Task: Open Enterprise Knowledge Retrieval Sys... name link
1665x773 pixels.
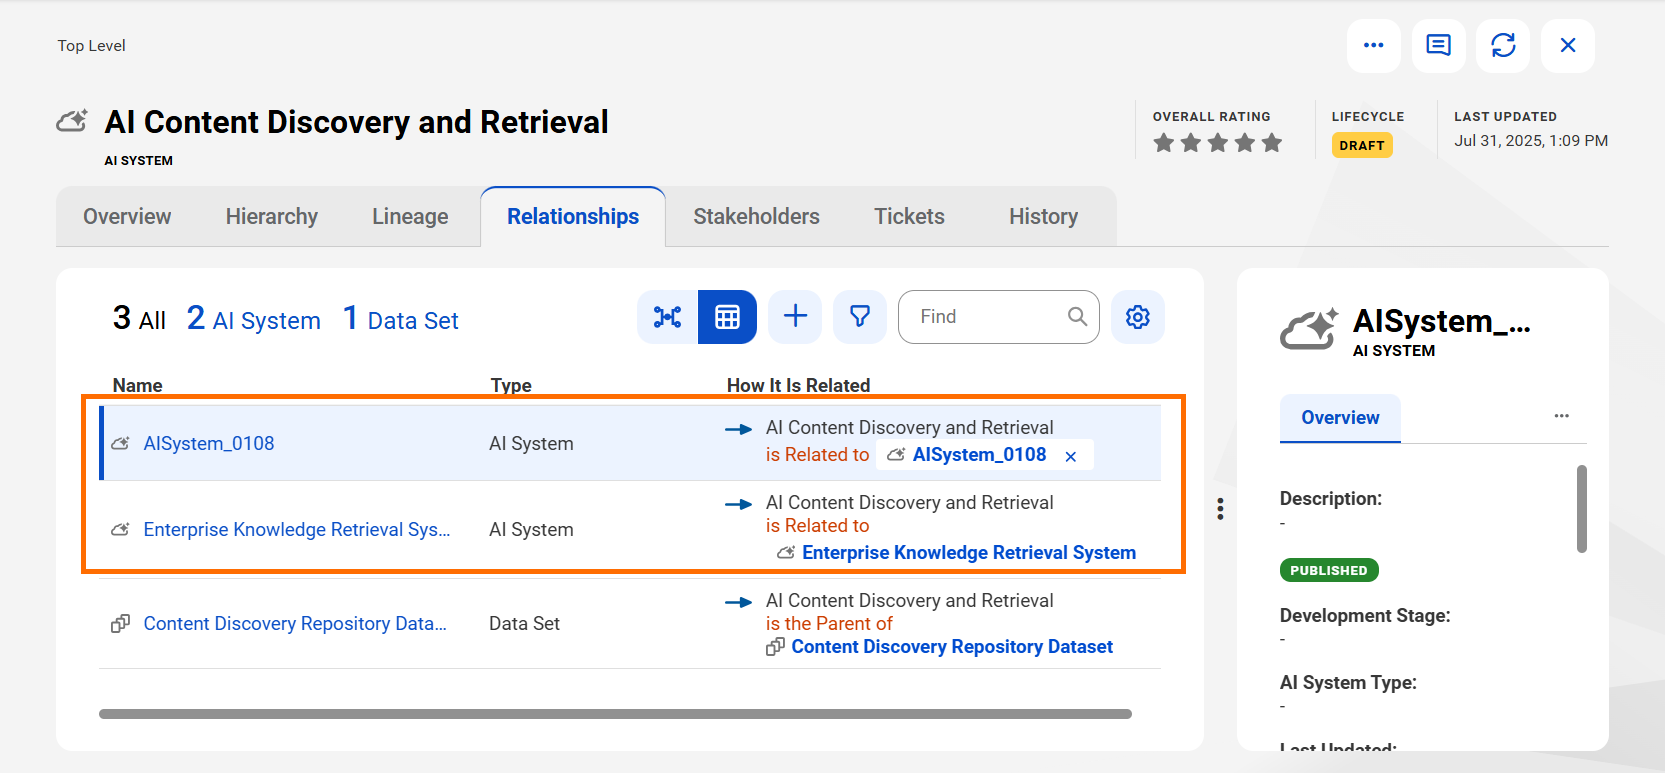Action: tap(297, 529)
